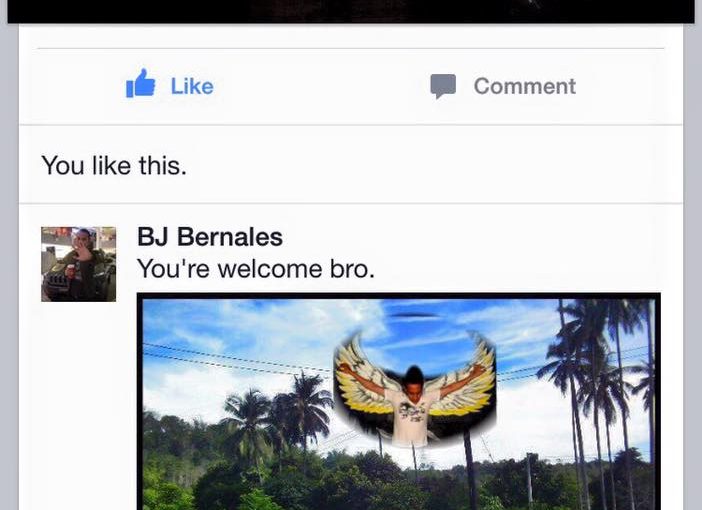The height and width of the screenshot is (510, 702).
Task: Tap the yellow-white wing on the left
Action: point(360,374)
